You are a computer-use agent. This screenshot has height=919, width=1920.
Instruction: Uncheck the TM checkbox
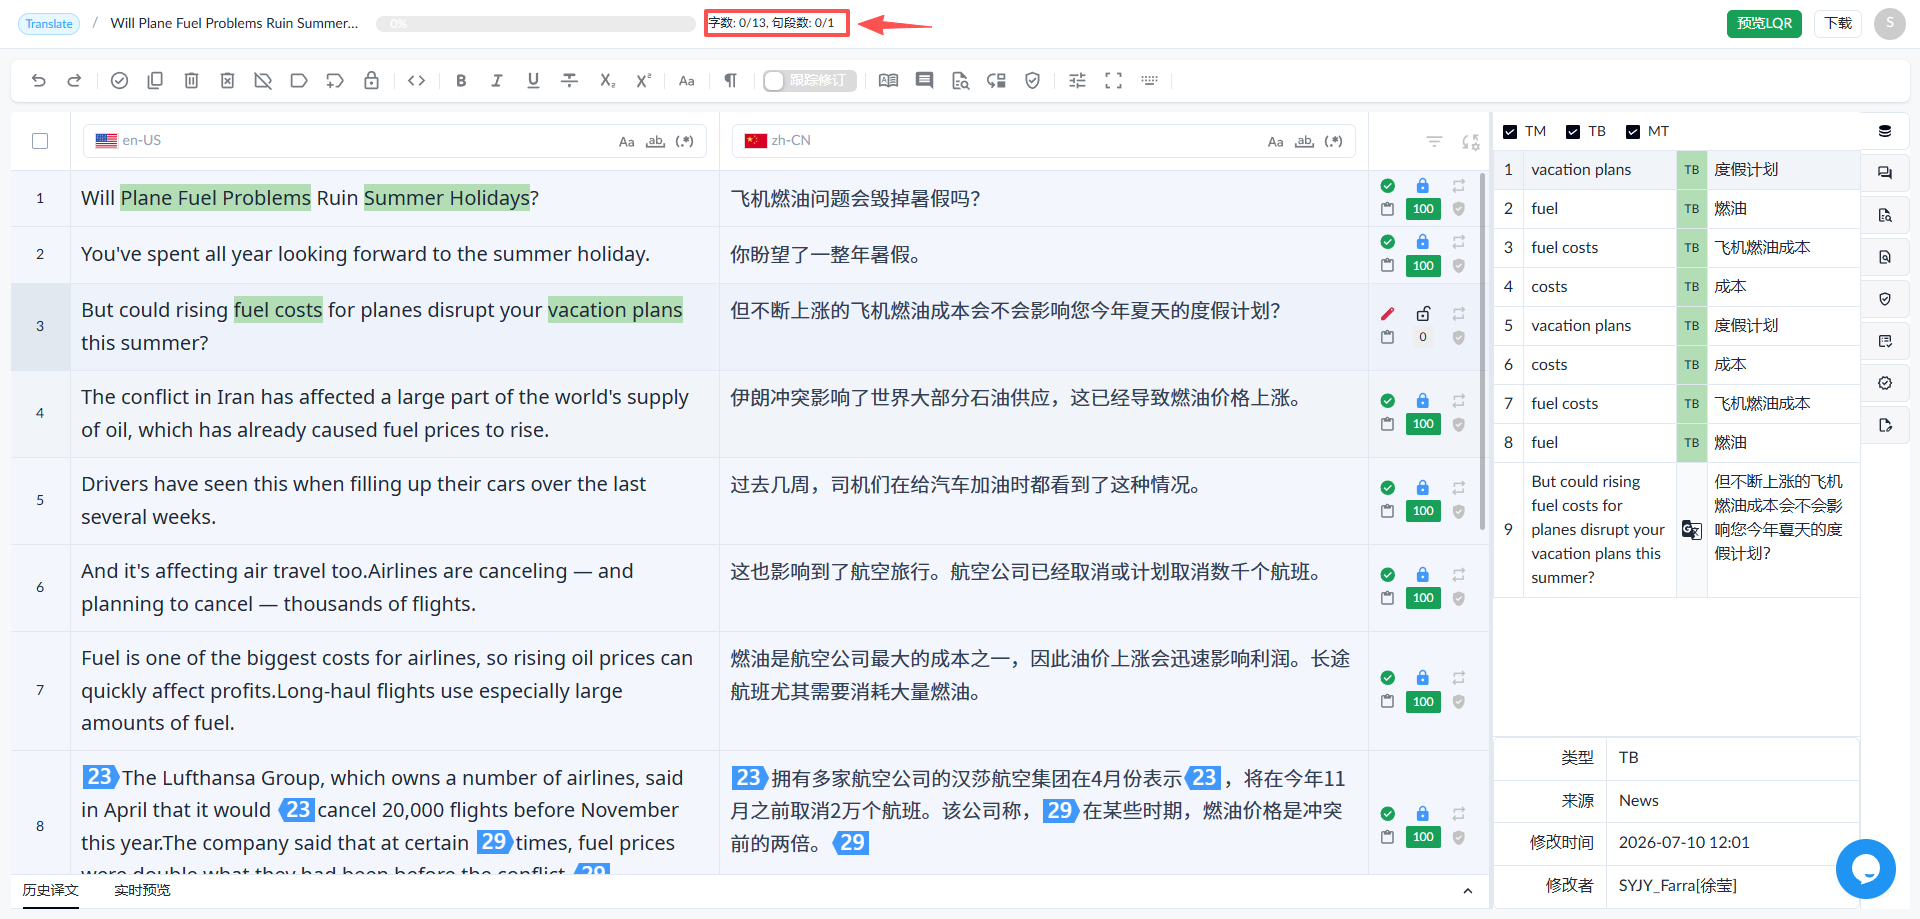click(x=1510, y=132)
